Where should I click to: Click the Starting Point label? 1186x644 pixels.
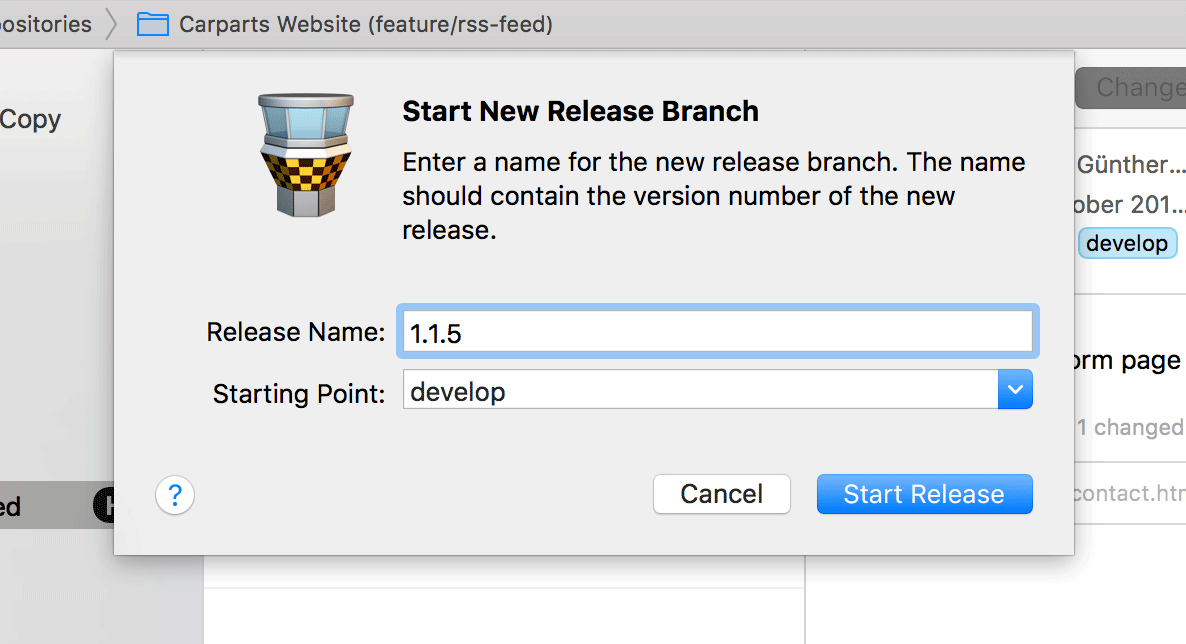tap(298, 394)
